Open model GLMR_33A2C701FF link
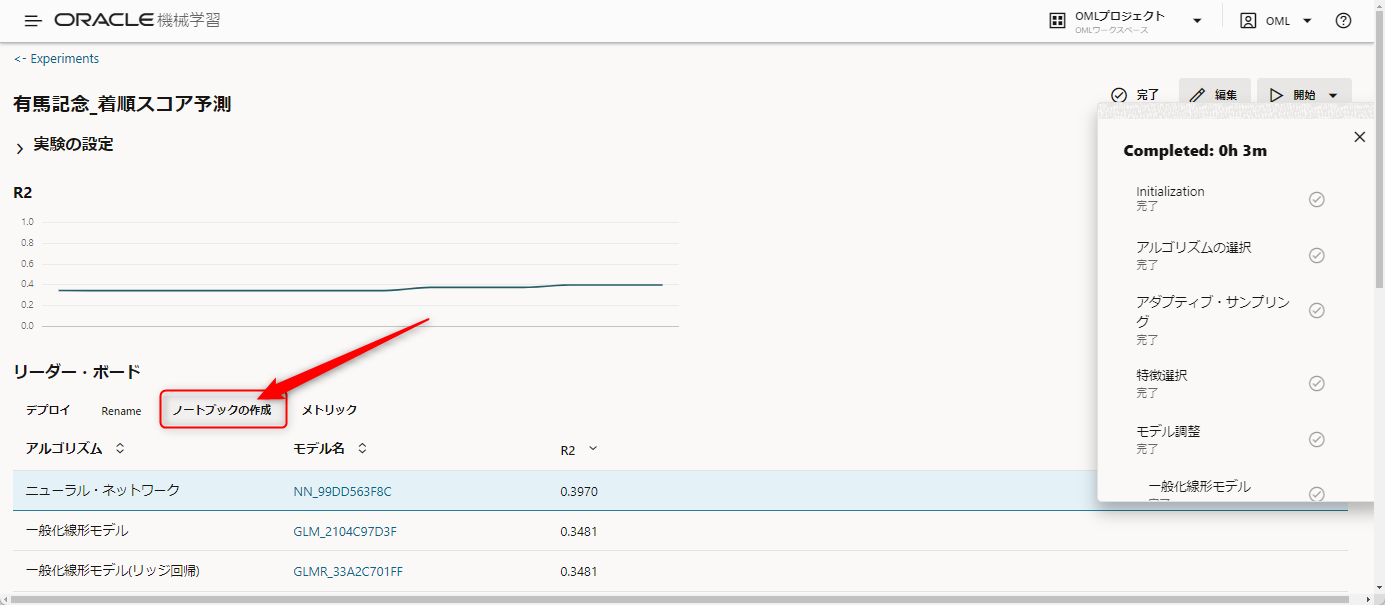The width and height of the screenshot is (1385, 605). pyautogui.click(x=348, y=571)
